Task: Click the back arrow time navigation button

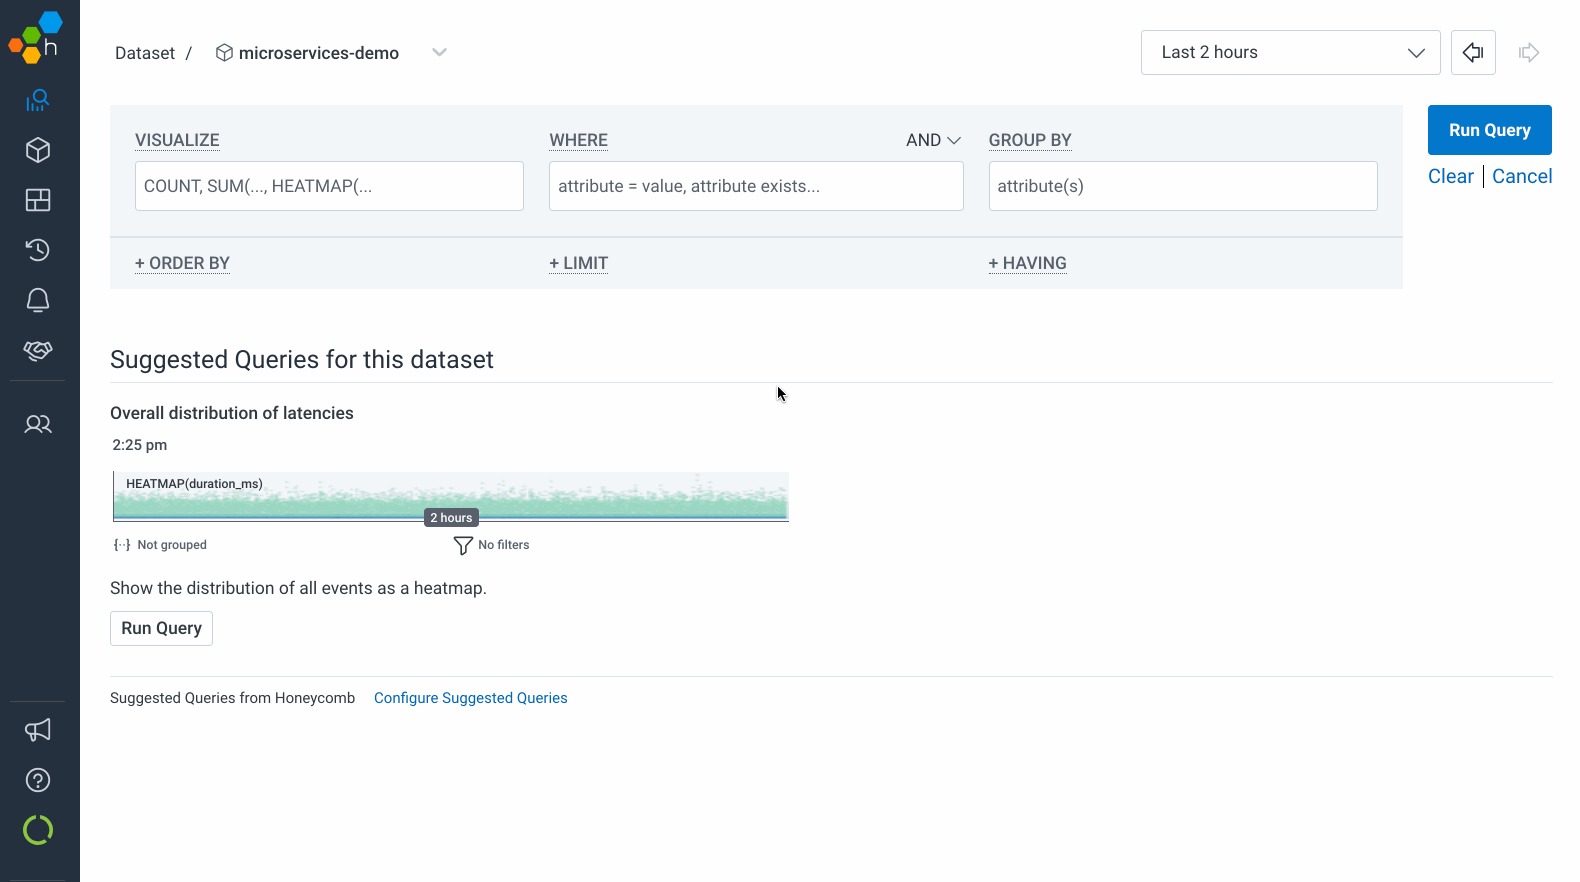Action: 1473,52
